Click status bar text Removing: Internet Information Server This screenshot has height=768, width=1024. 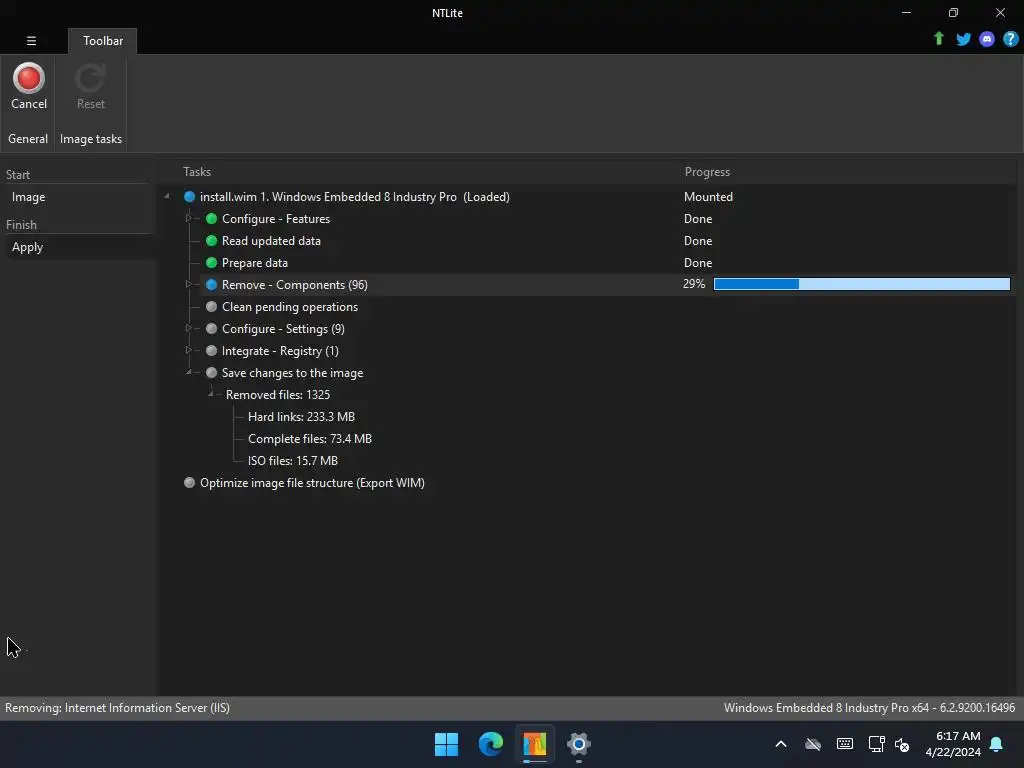(x=118, y=708)
